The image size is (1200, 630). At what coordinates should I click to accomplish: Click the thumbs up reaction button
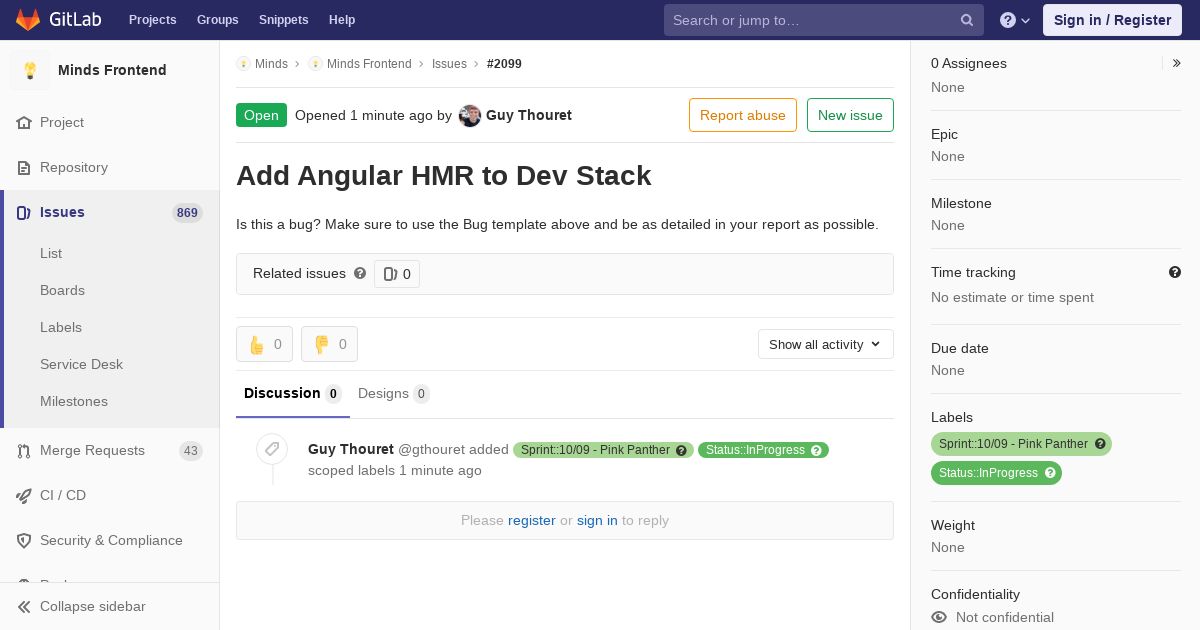pos(264,344)
